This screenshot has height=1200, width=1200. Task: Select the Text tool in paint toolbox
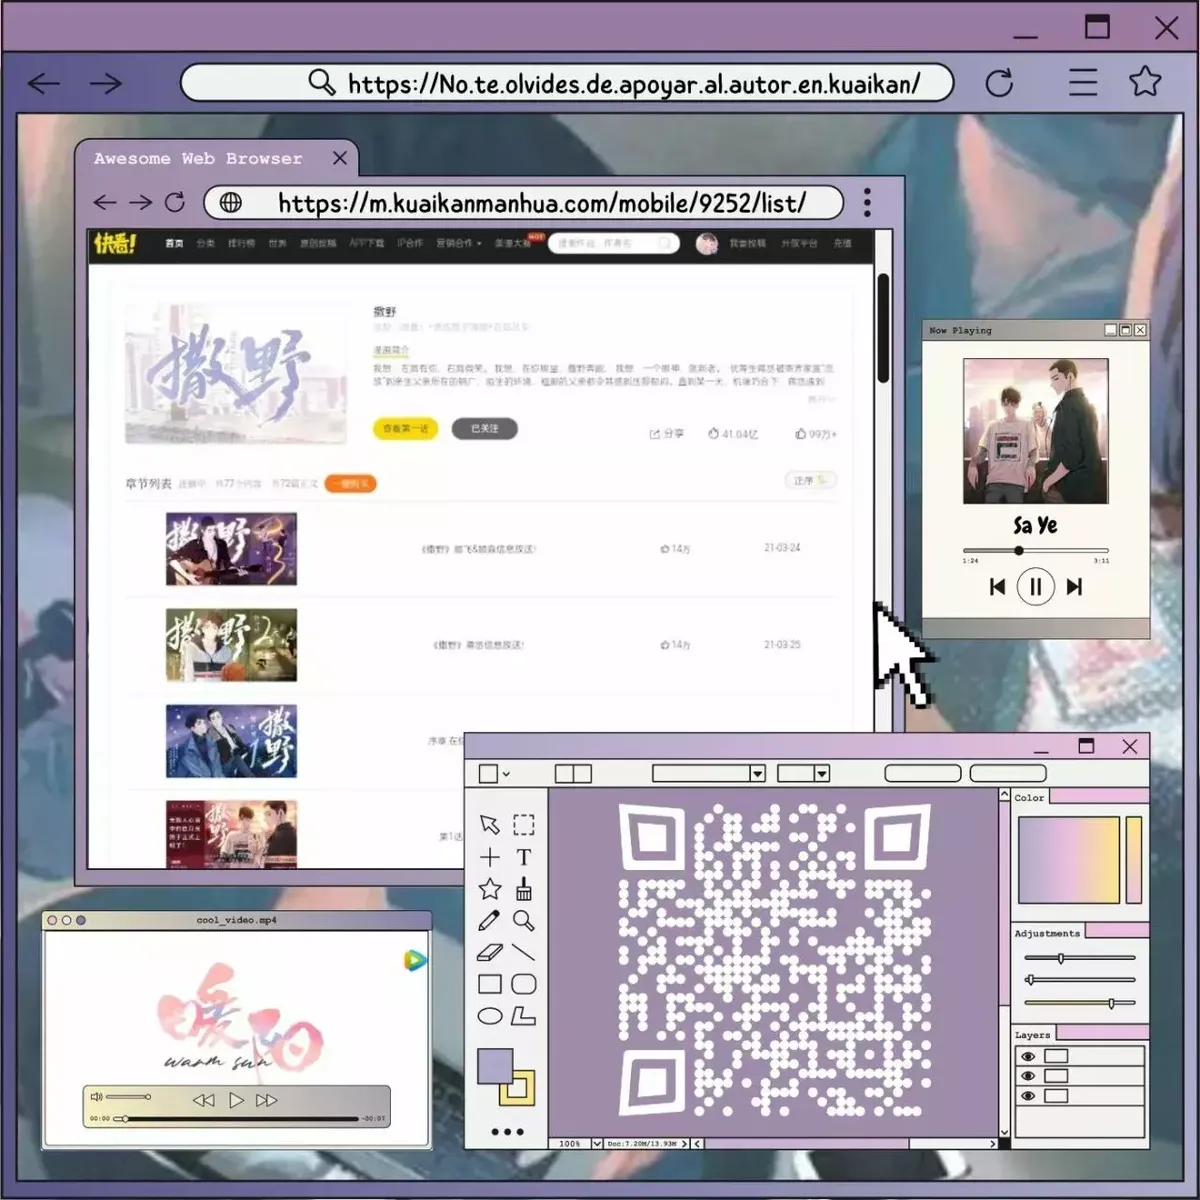tap(523, 857)
